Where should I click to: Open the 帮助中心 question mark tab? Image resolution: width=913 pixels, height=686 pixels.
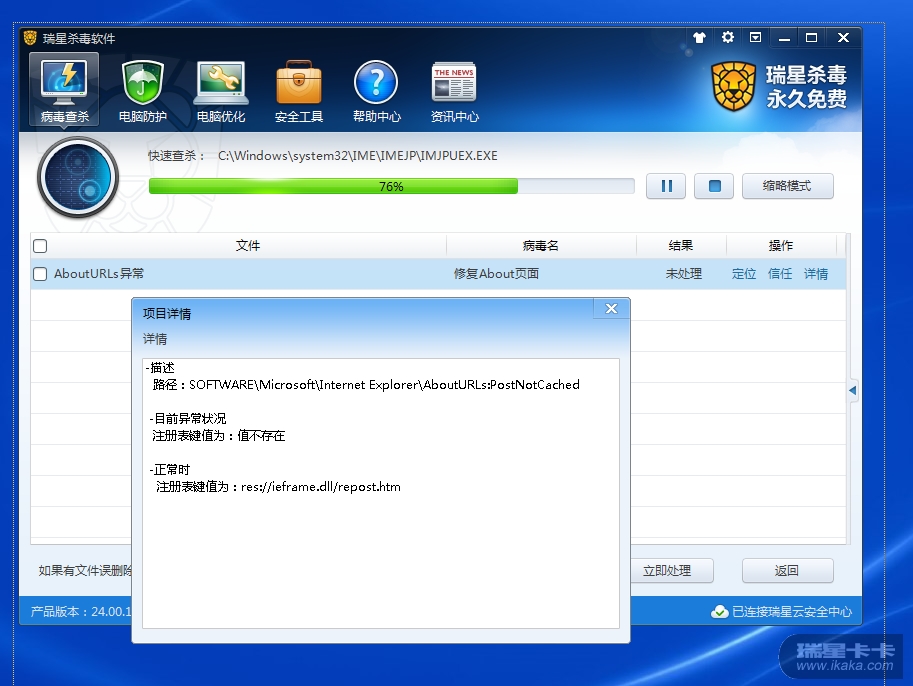pos(377,91)
